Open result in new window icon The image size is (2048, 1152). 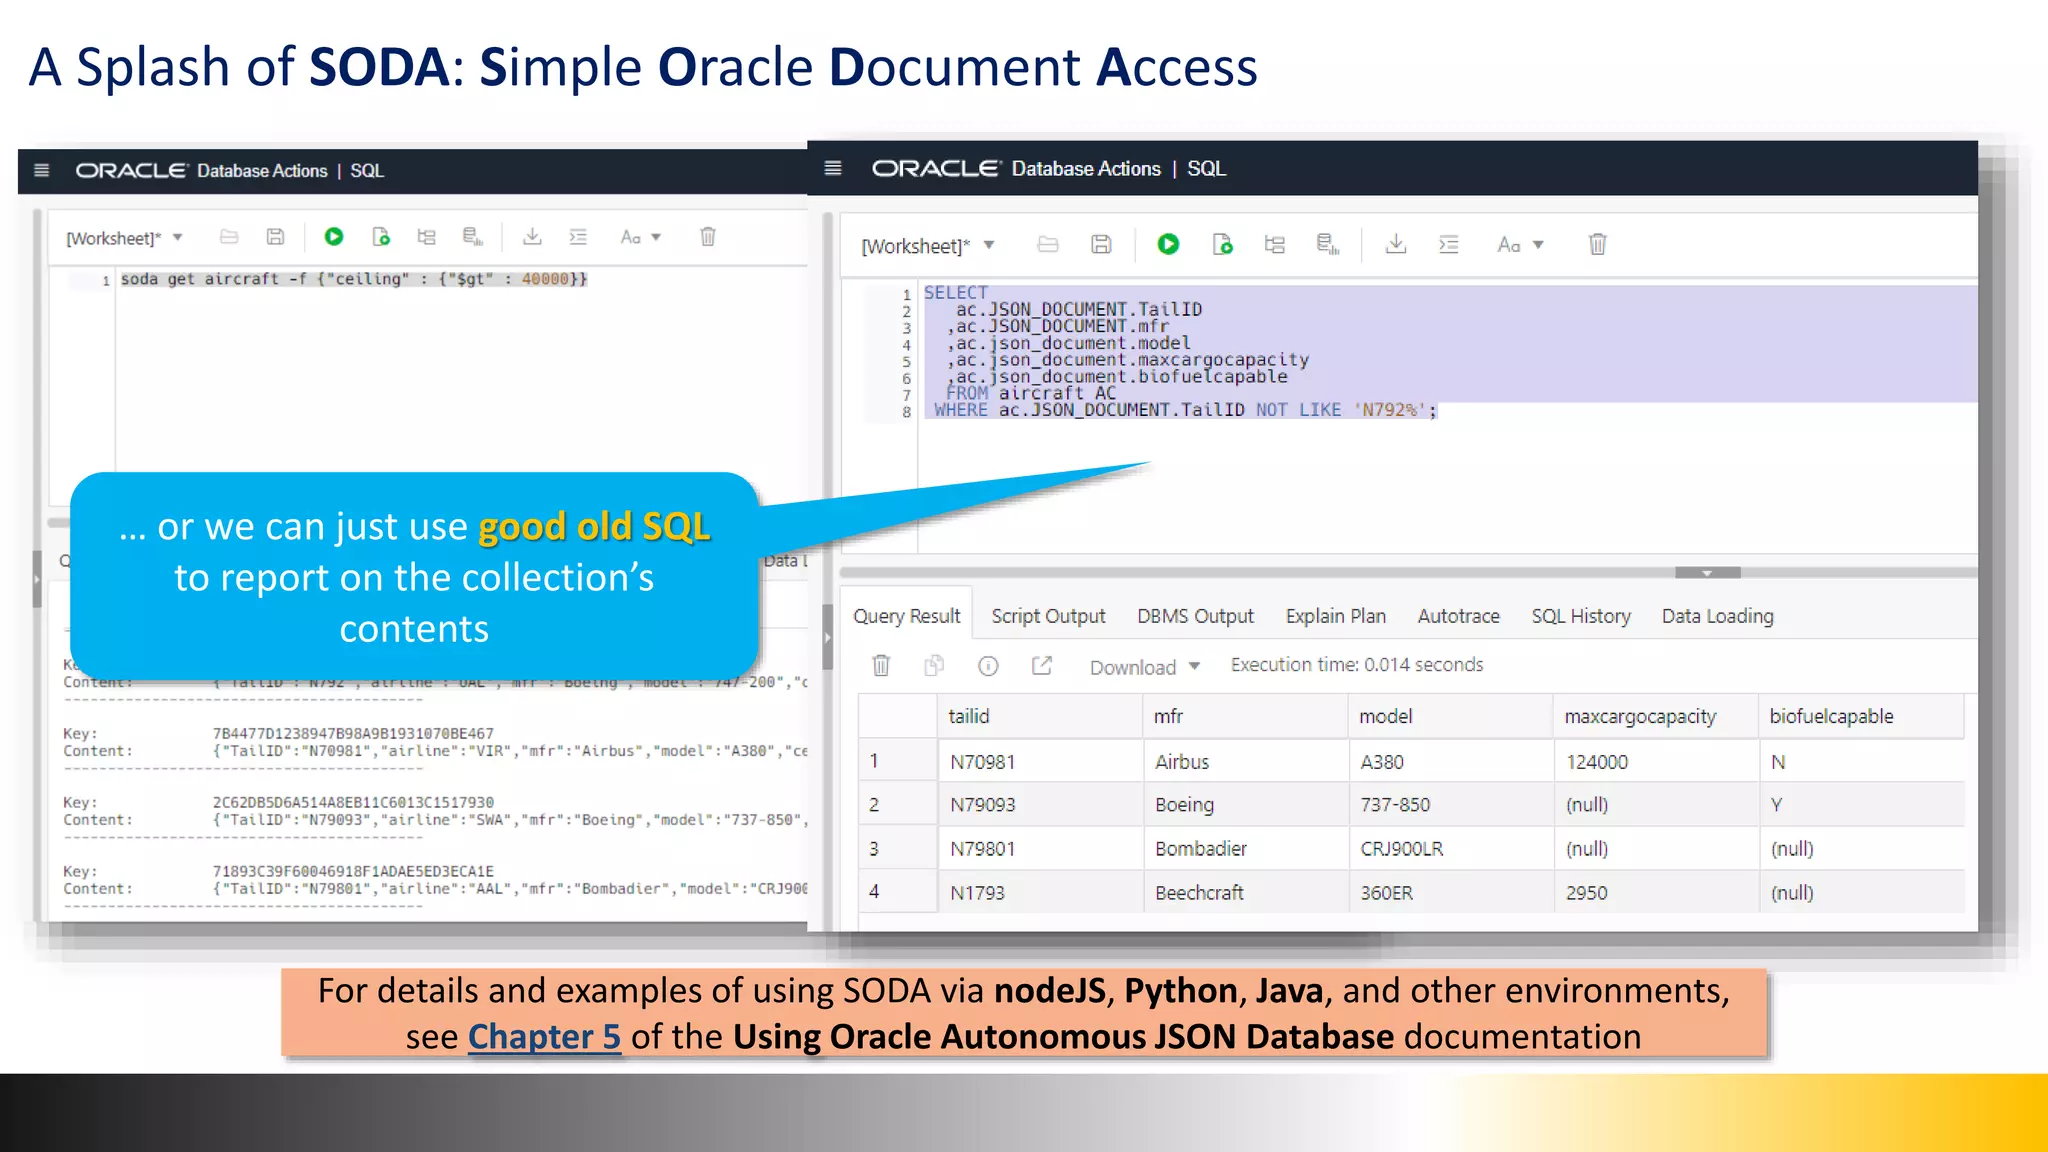(1042, 666)
